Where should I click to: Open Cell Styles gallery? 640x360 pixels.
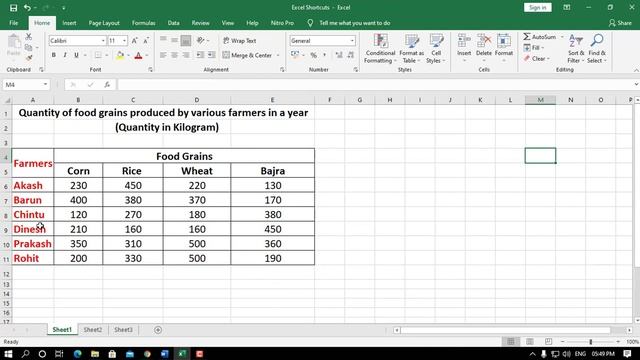(x=436, y=49)
